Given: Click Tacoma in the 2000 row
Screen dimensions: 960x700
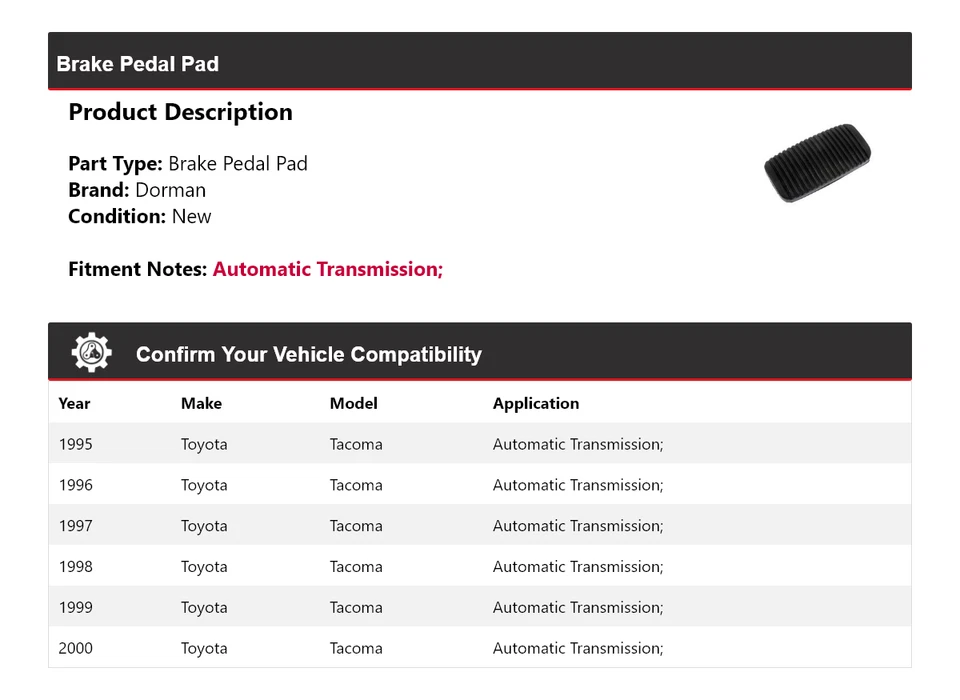Looking at the screenshot, I should pyautogui.click(x=356, y=649).
